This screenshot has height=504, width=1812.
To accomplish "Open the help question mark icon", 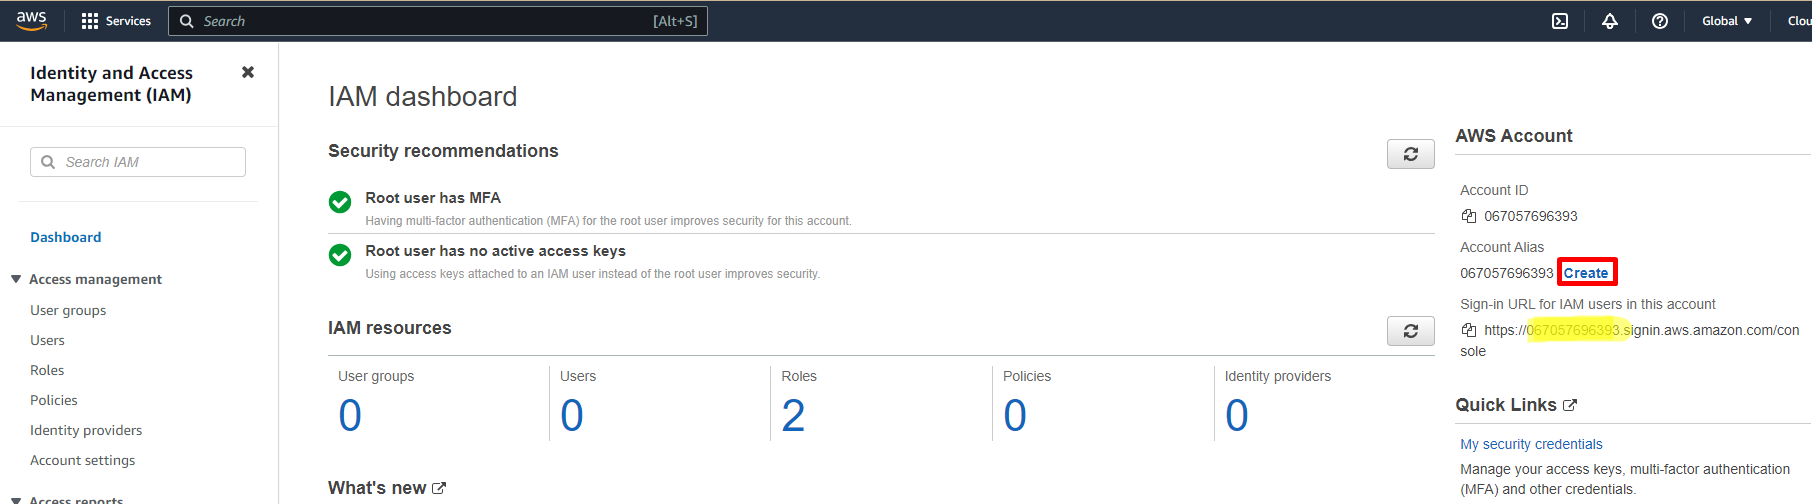I will click(1659, 21).
